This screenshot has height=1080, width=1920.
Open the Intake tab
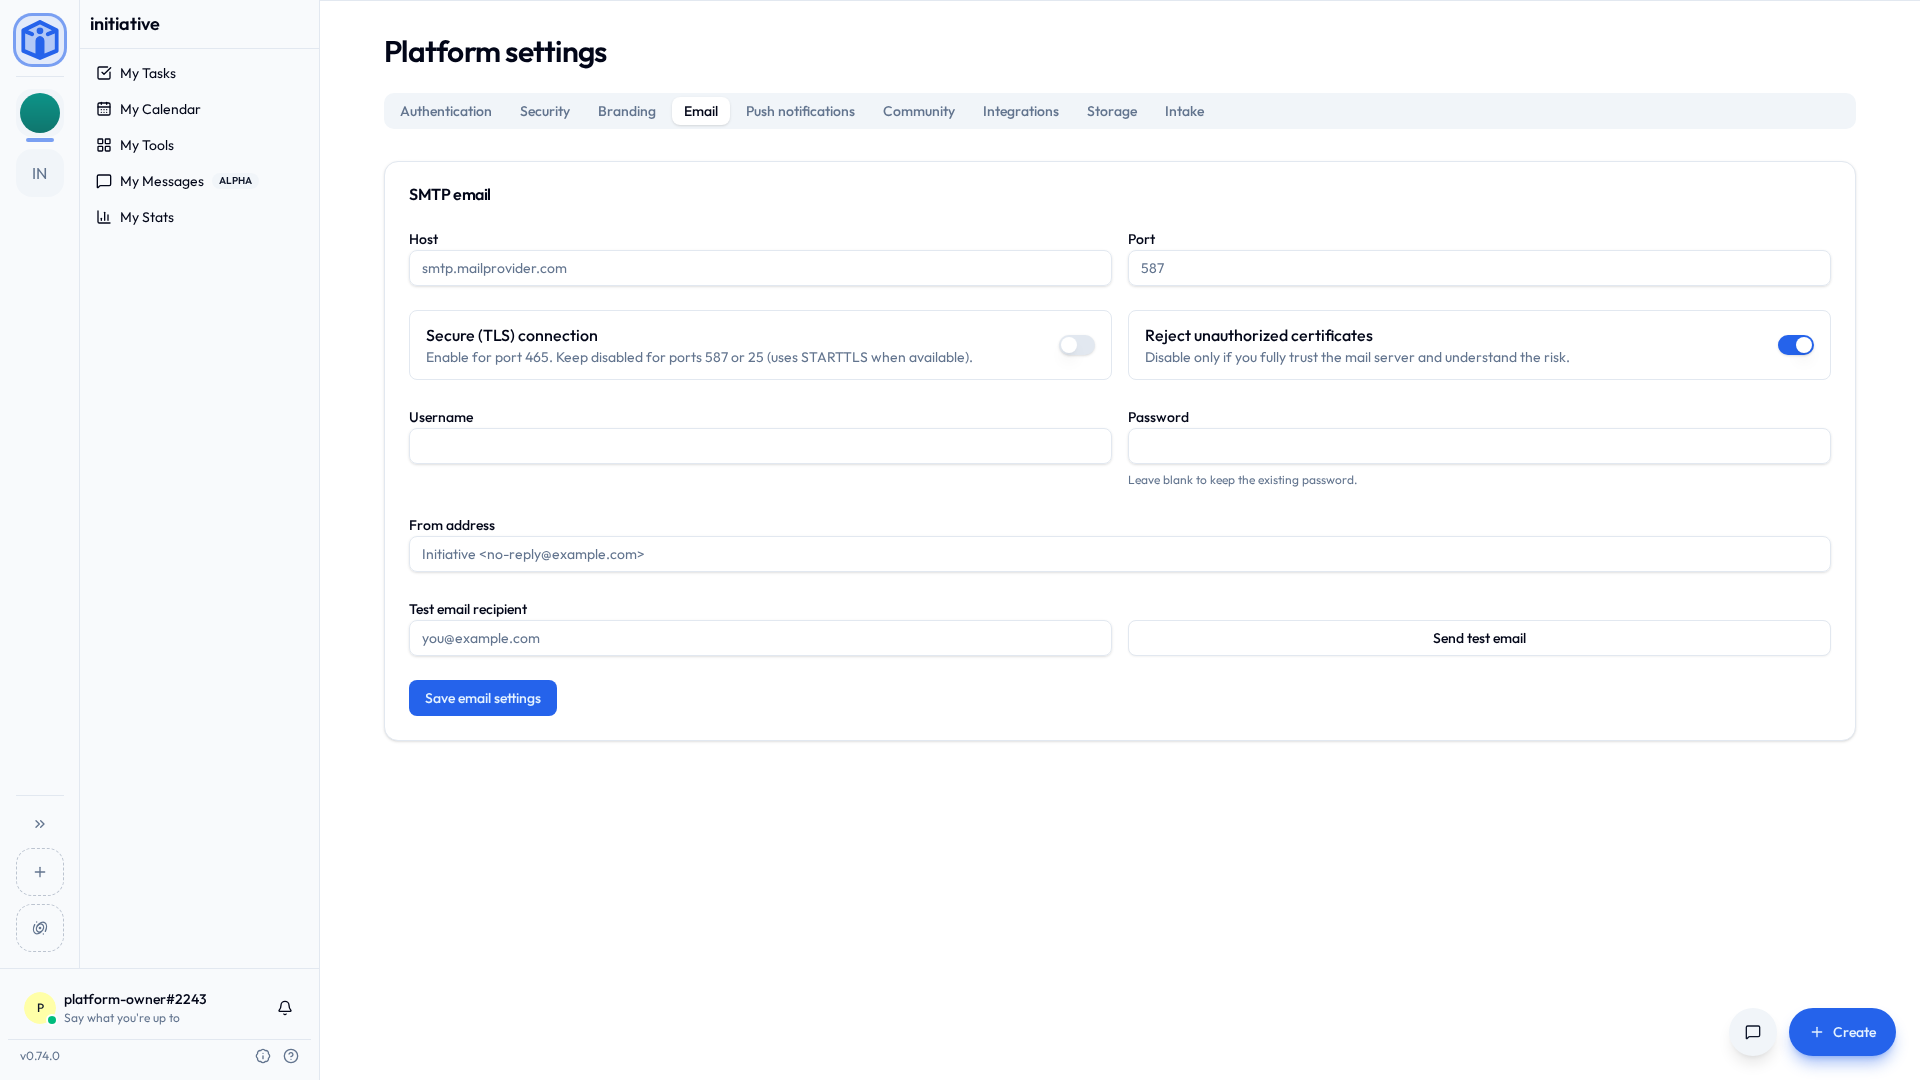[x=1184, y=111]
